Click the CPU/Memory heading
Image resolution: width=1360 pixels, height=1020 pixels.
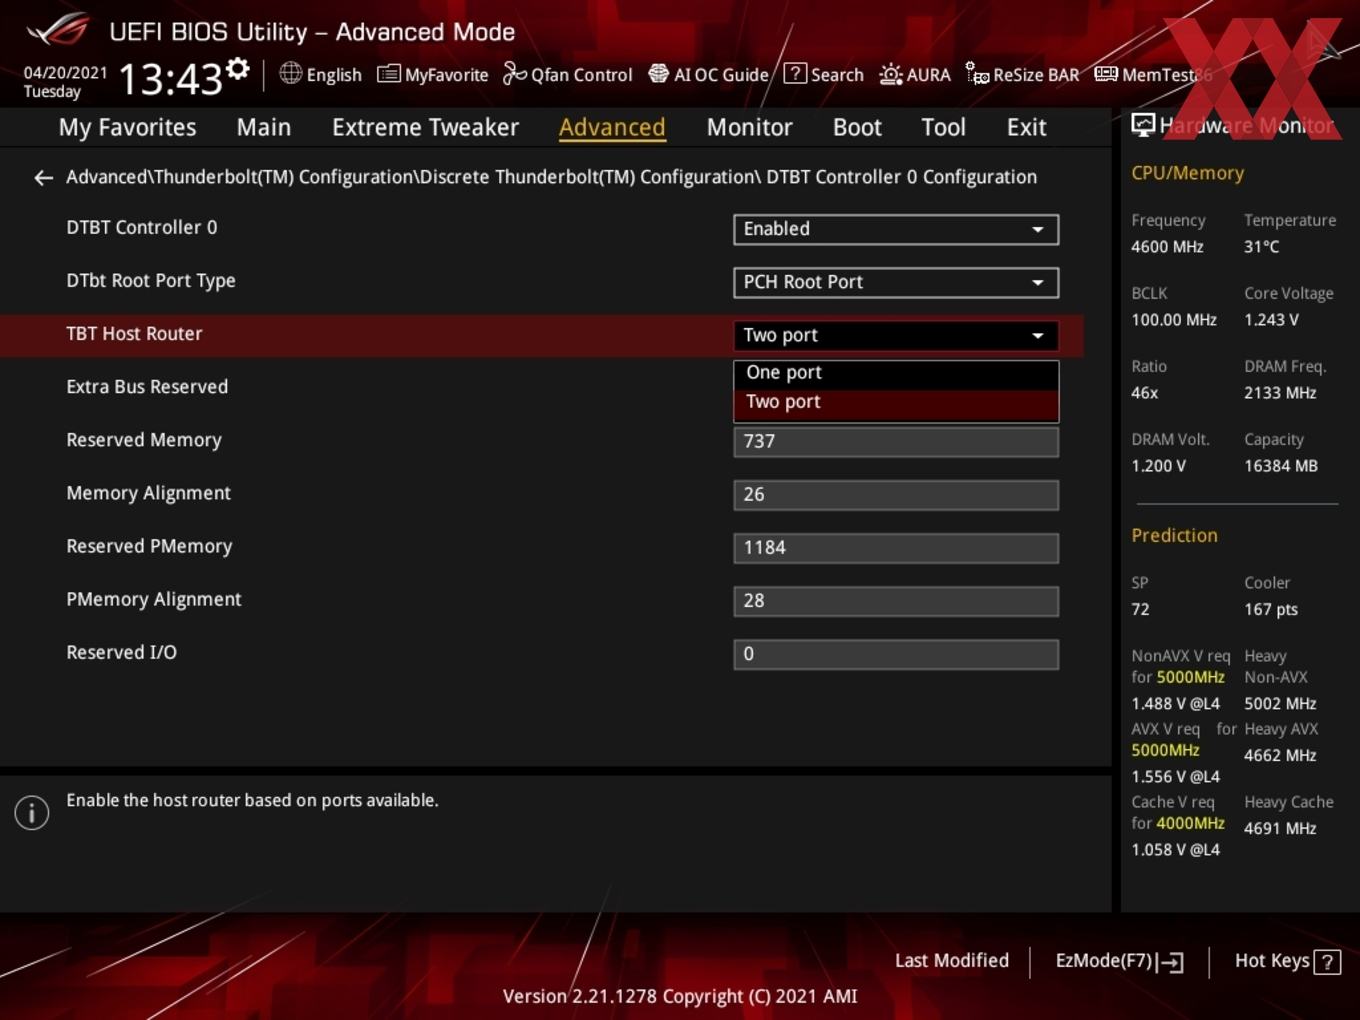pos(1187,173)
